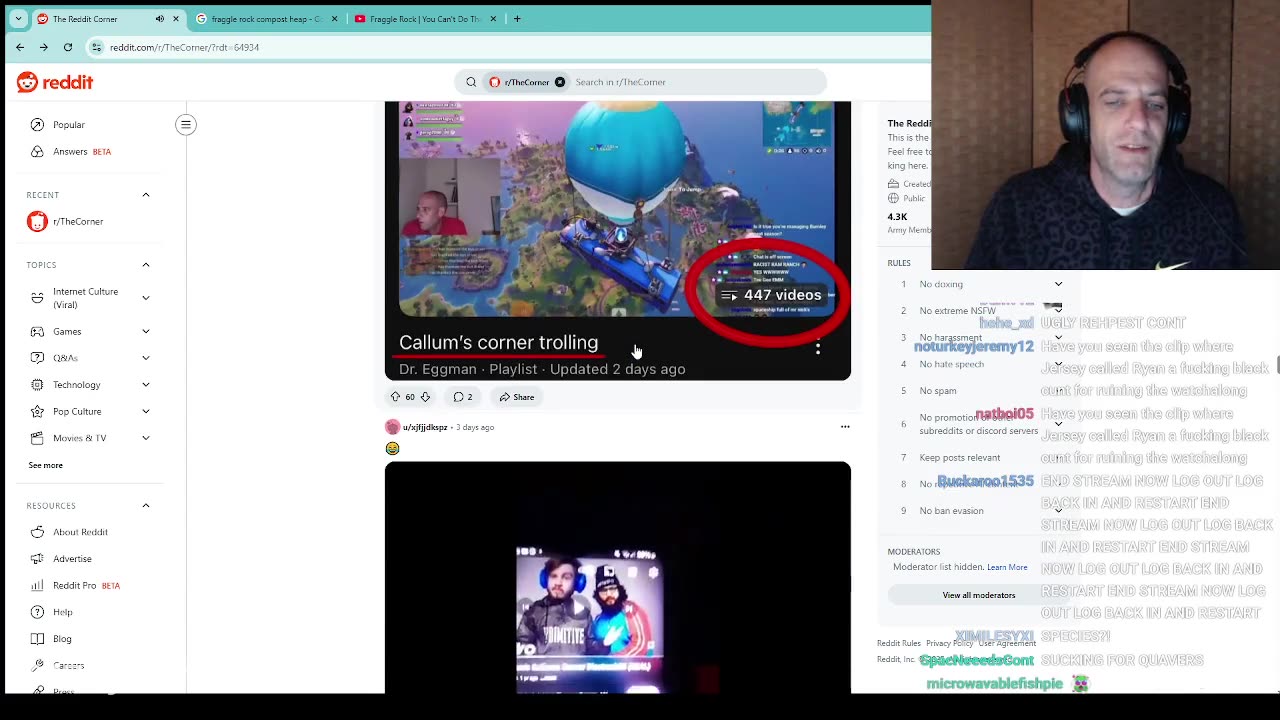Open three-dot menu on playlist thumbnail
1280x720 pixels.
tap(818, 347)
